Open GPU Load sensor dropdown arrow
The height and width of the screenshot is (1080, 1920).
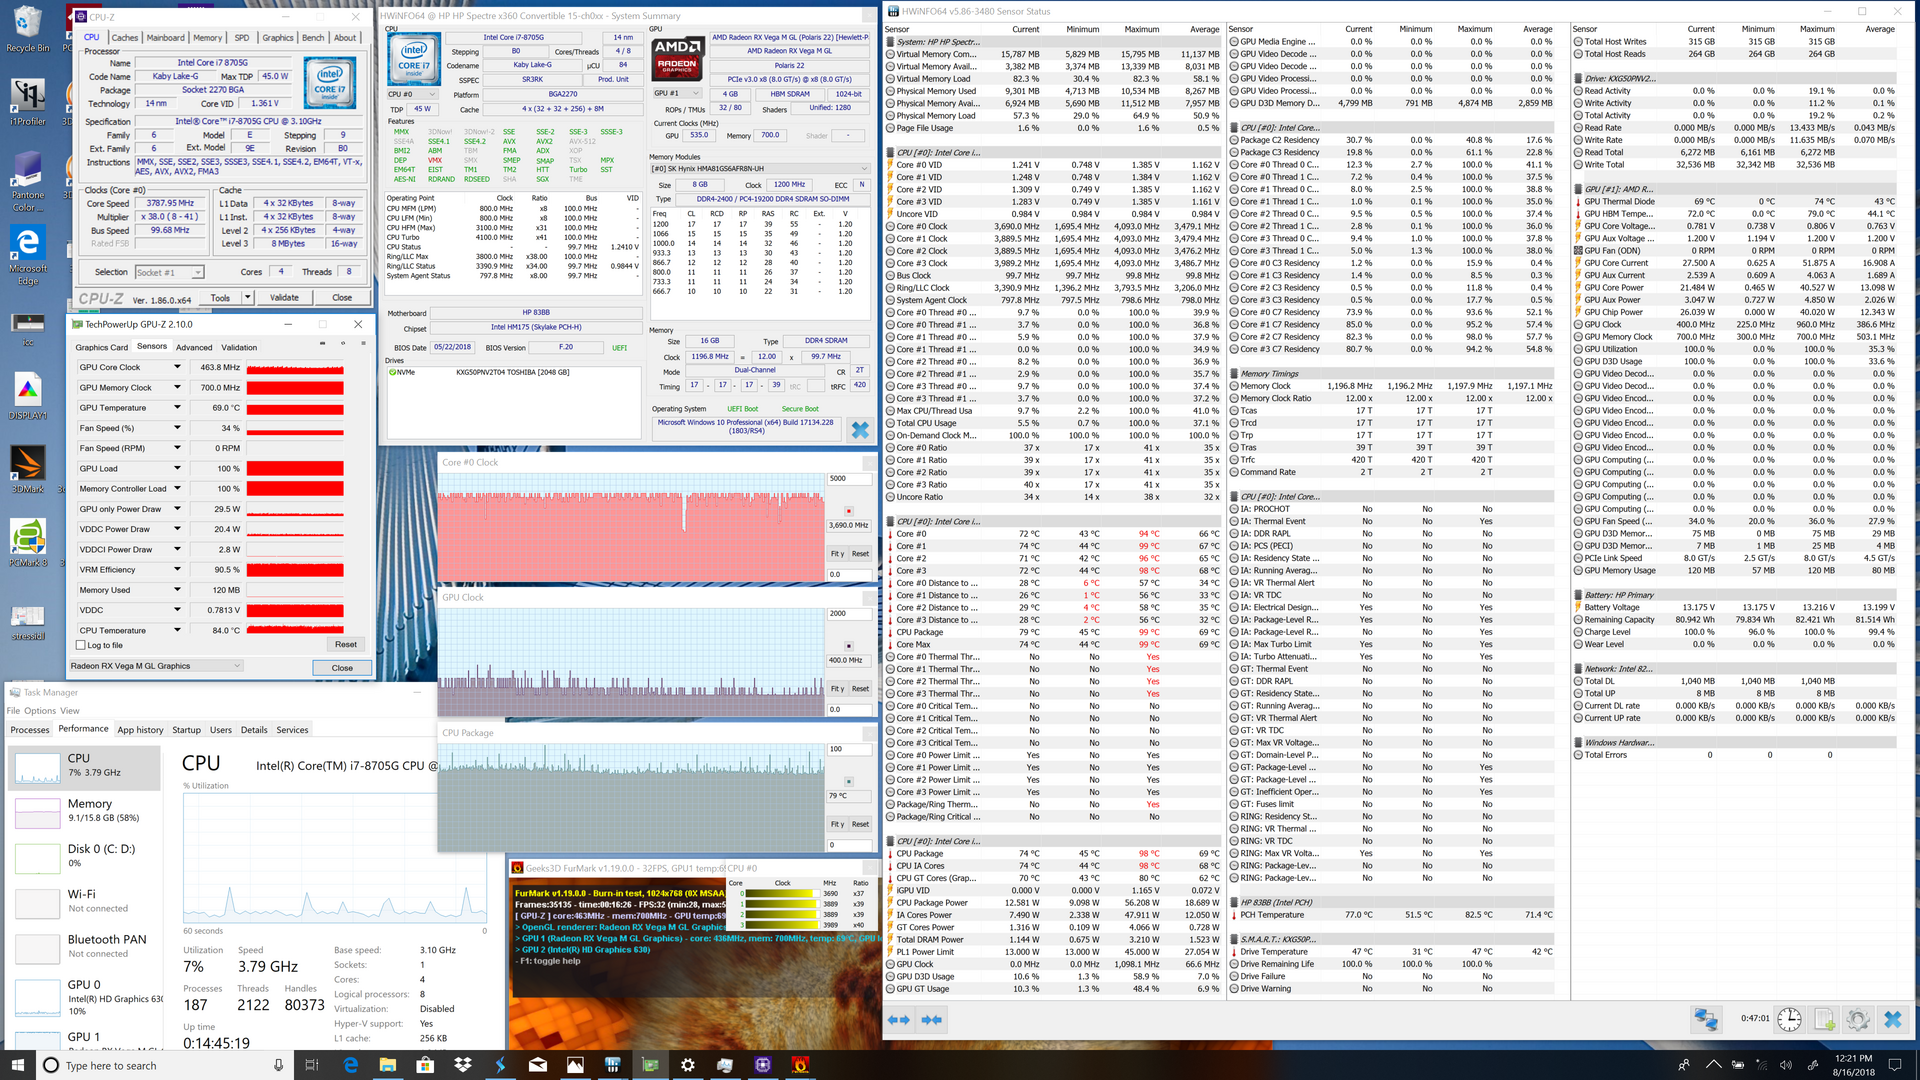pos(177,469)
